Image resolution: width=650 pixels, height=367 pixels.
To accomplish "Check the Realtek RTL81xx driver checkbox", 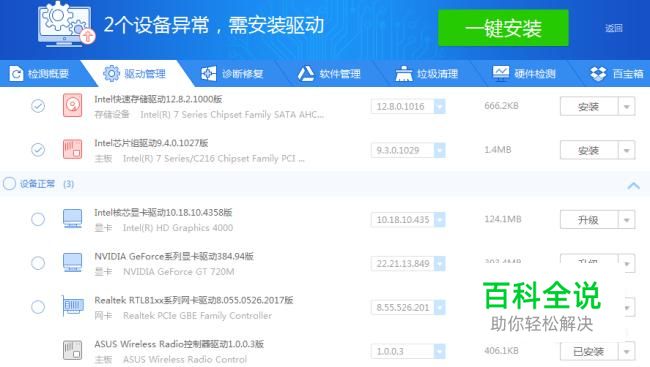I will point(38,307).
